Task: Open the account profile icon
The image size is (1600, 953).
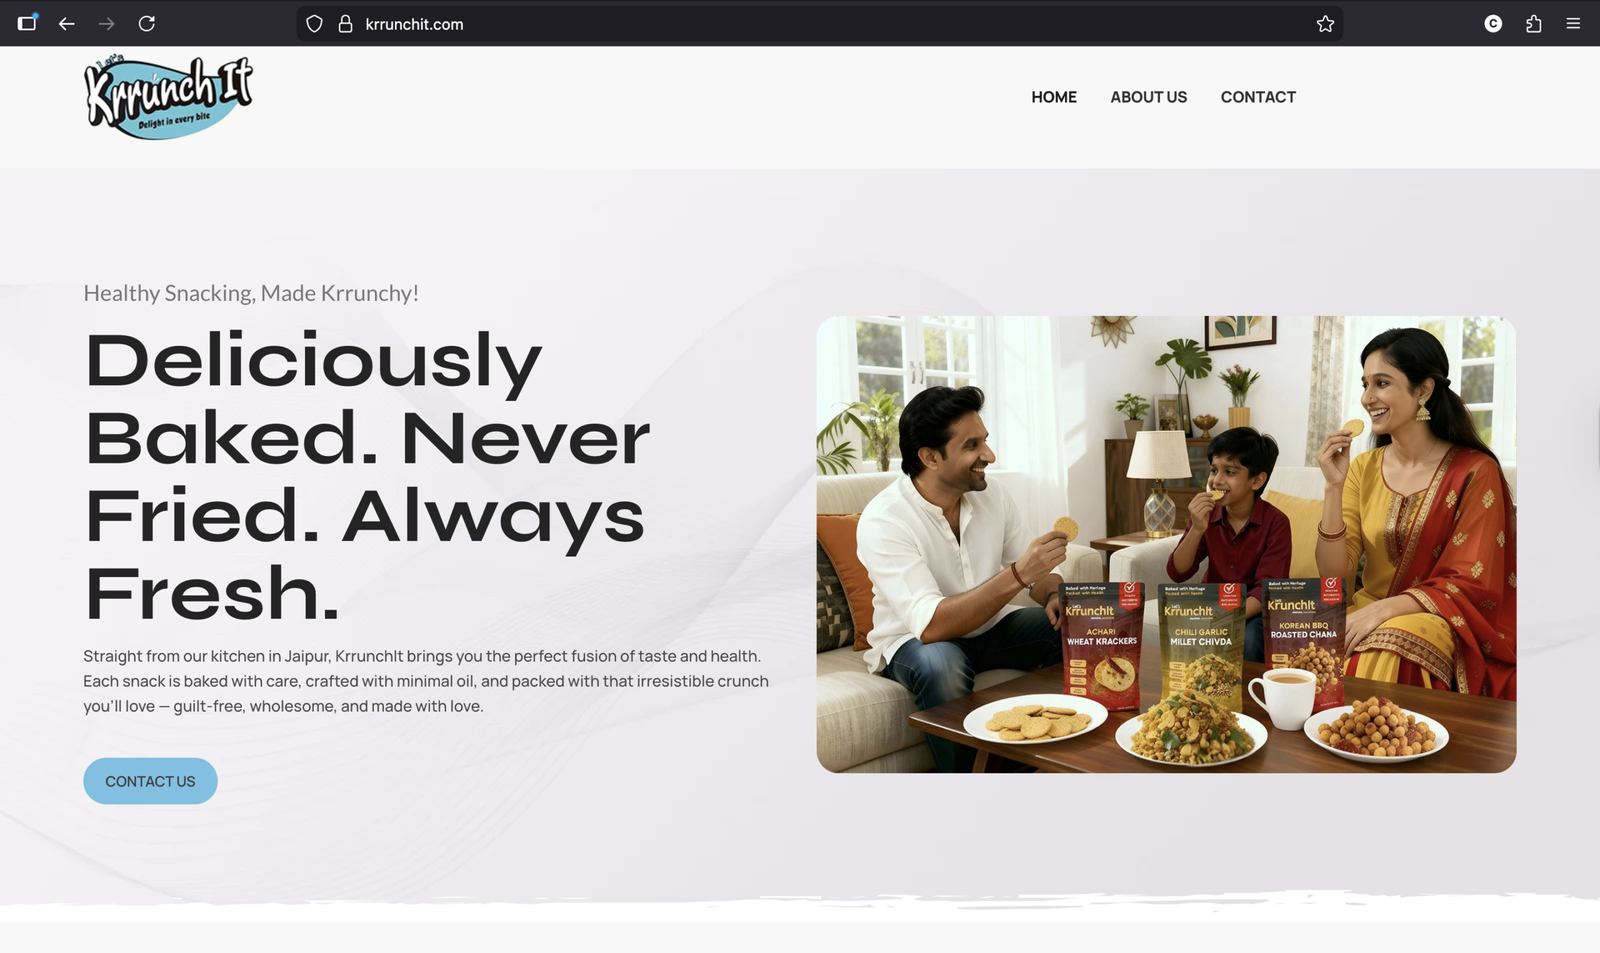Action: point(1493,24)
